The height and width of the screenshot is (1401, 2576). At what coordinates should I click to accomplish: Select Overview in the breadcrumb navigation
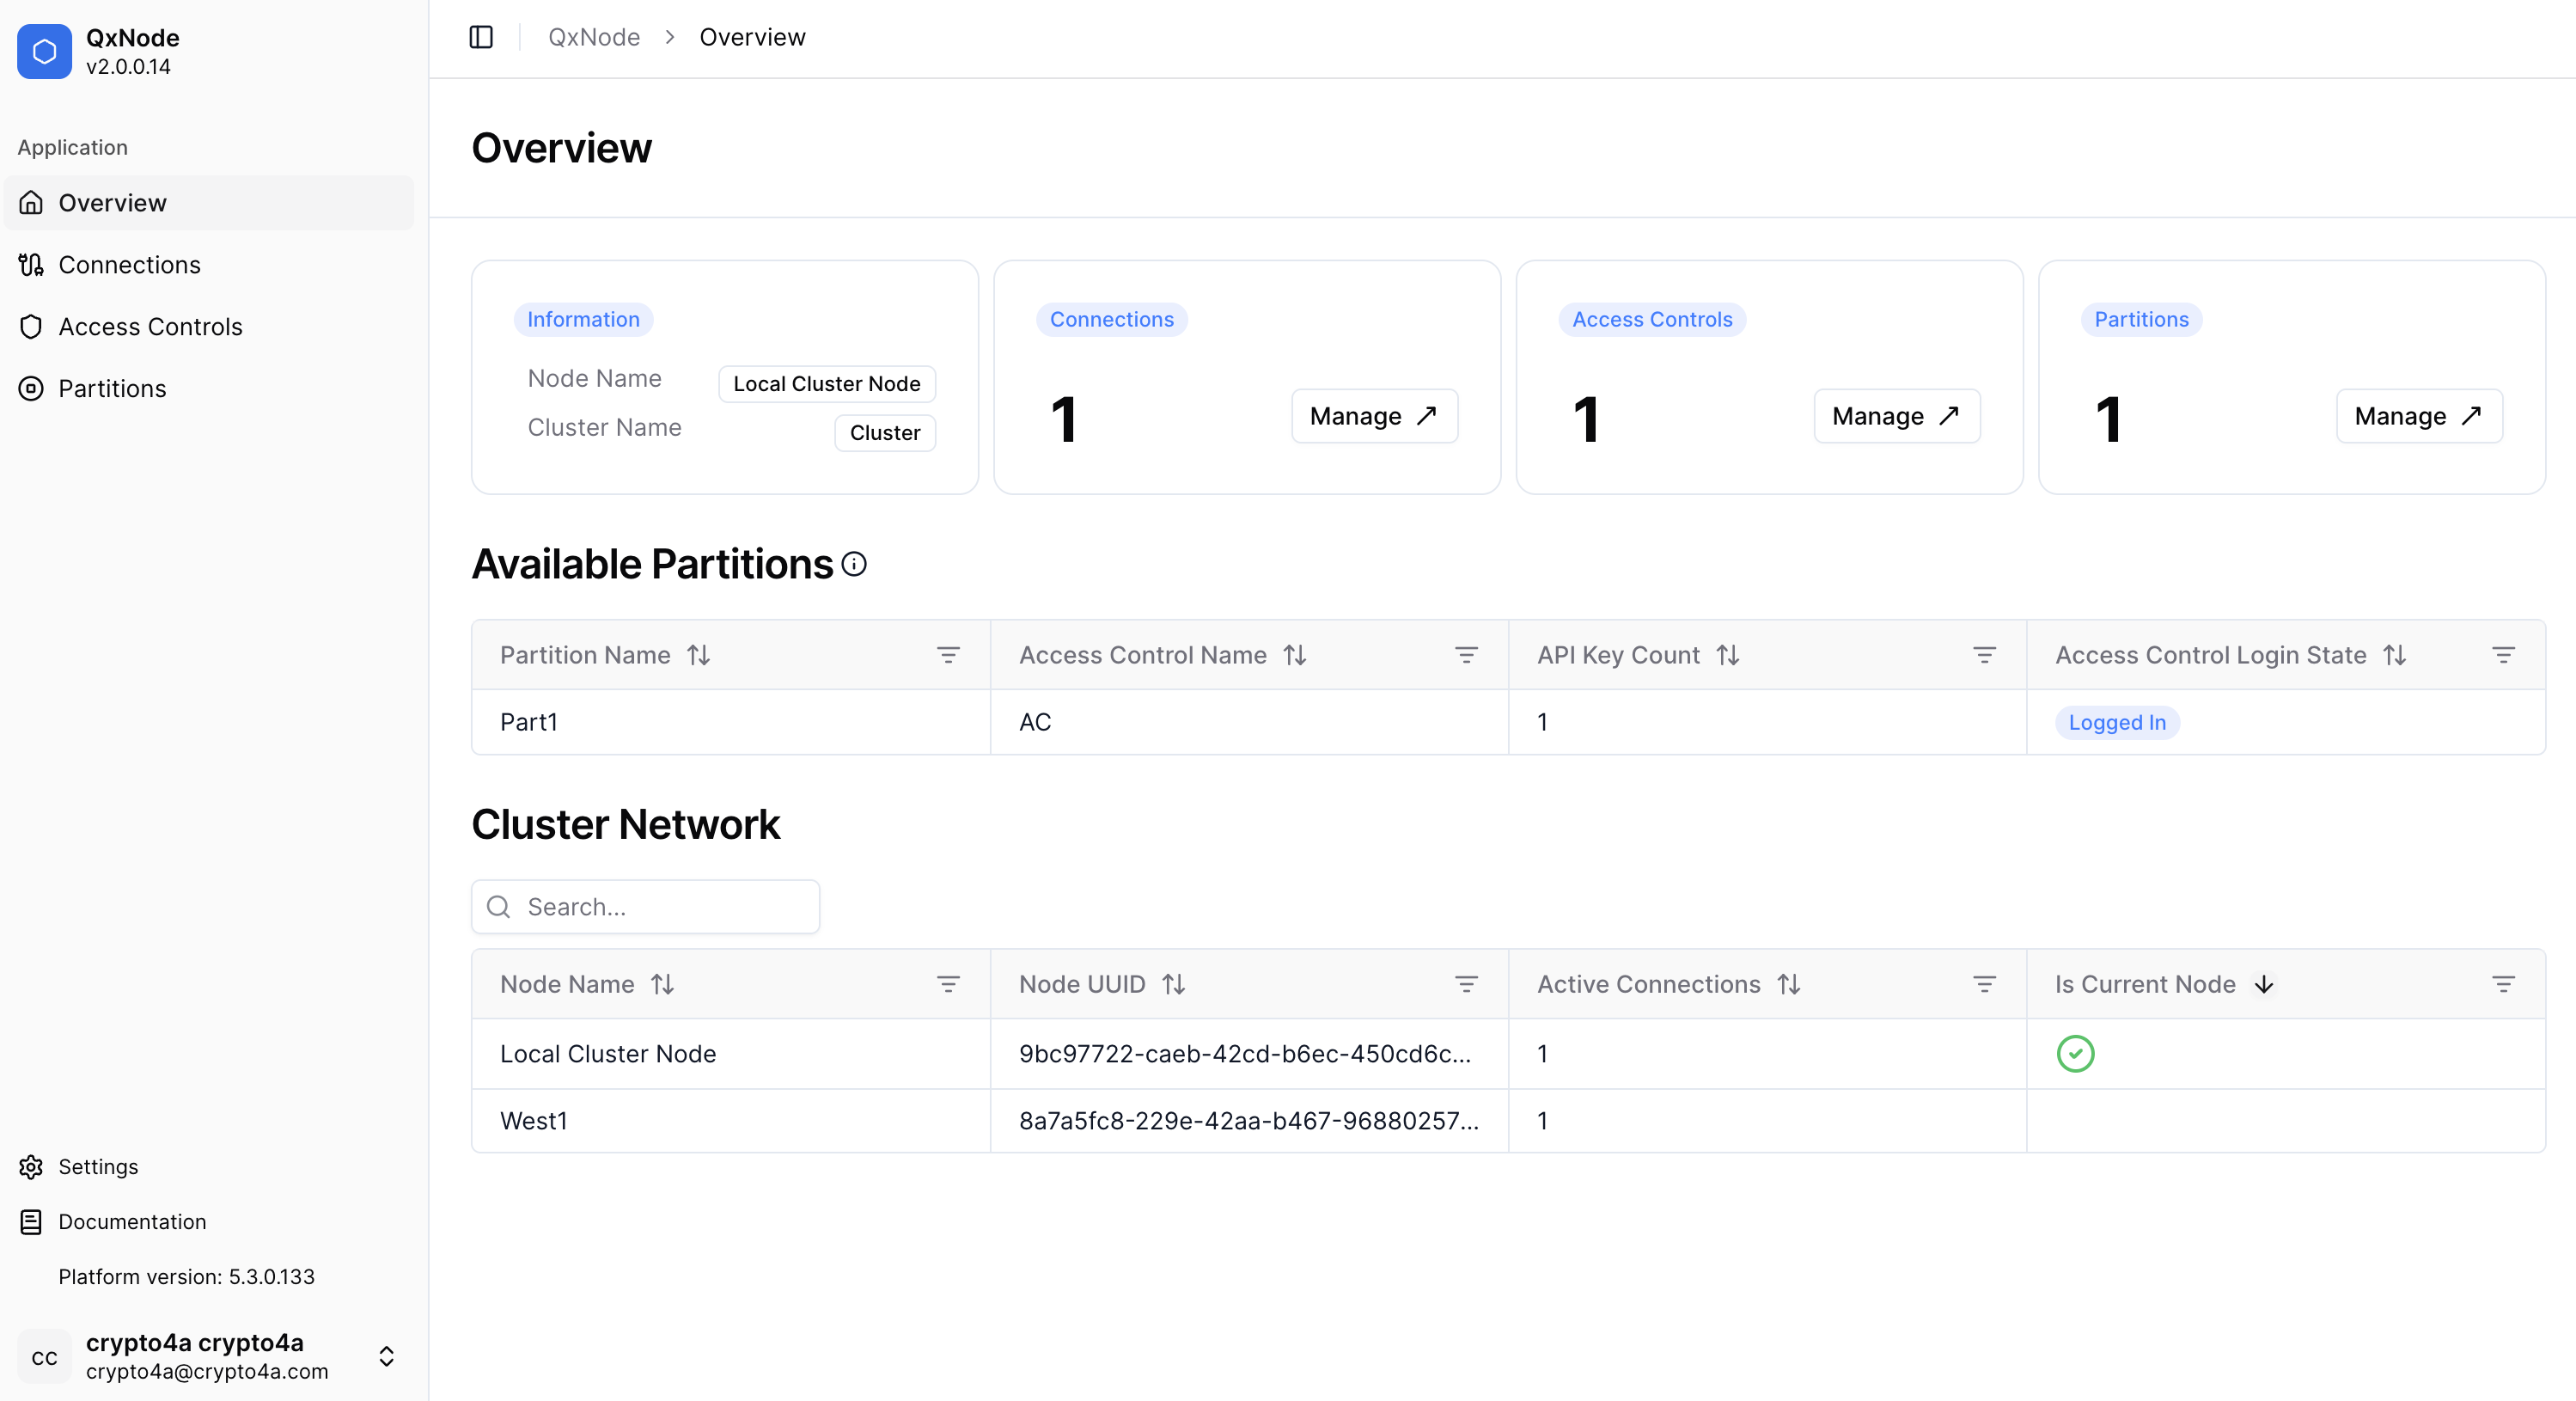tap(752, 37)
